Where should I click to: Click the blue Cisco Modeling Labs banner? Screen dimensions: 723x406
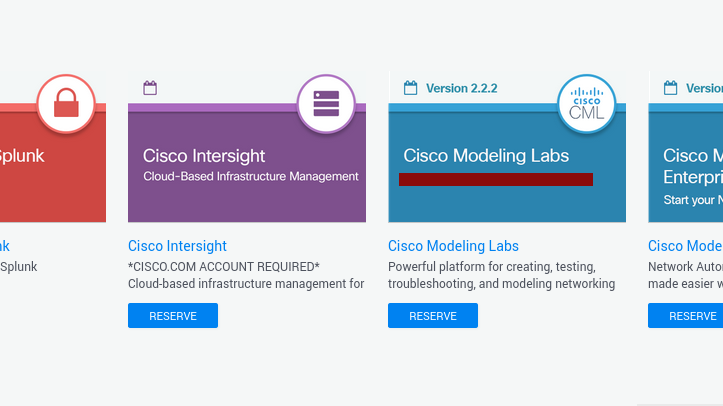click(x=507, y=163)
